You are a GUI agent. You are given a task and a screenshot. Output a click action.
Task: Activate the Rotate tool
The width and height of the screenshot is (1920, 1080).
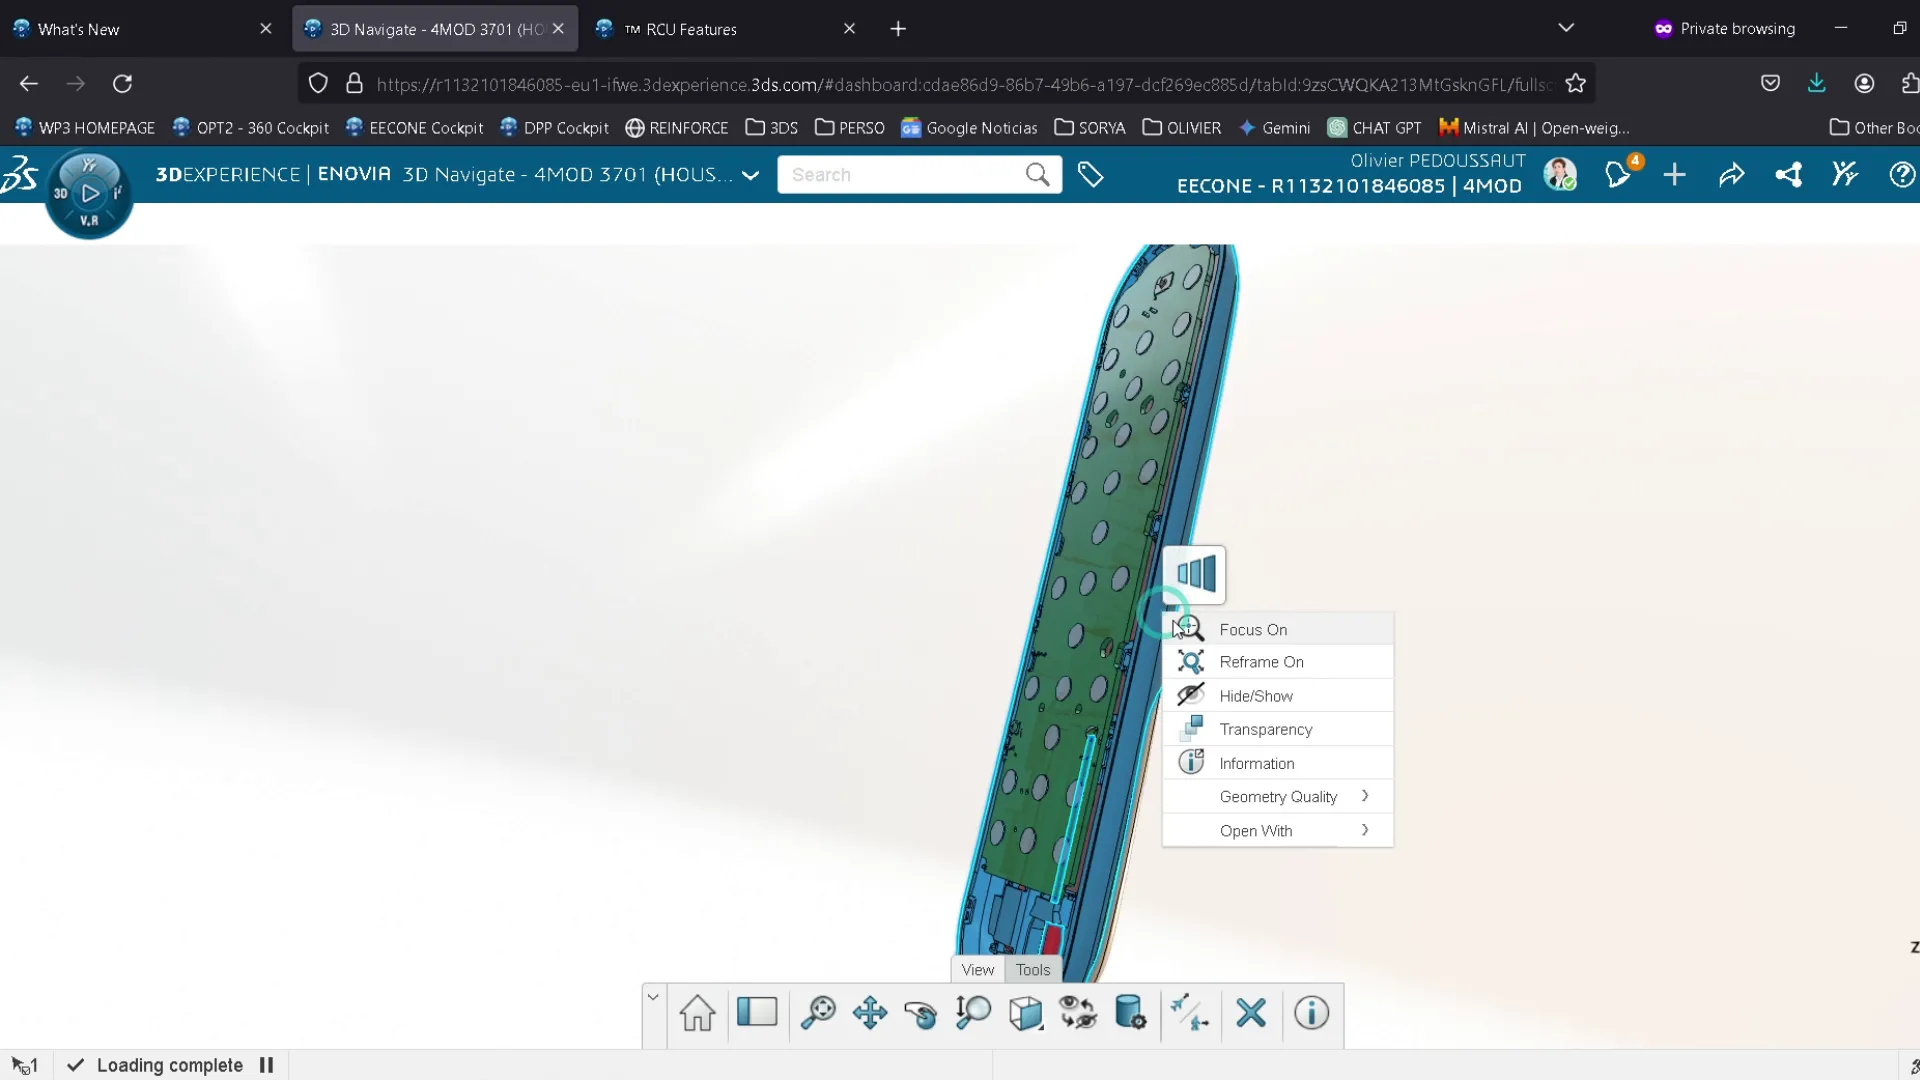(920, 1013)
